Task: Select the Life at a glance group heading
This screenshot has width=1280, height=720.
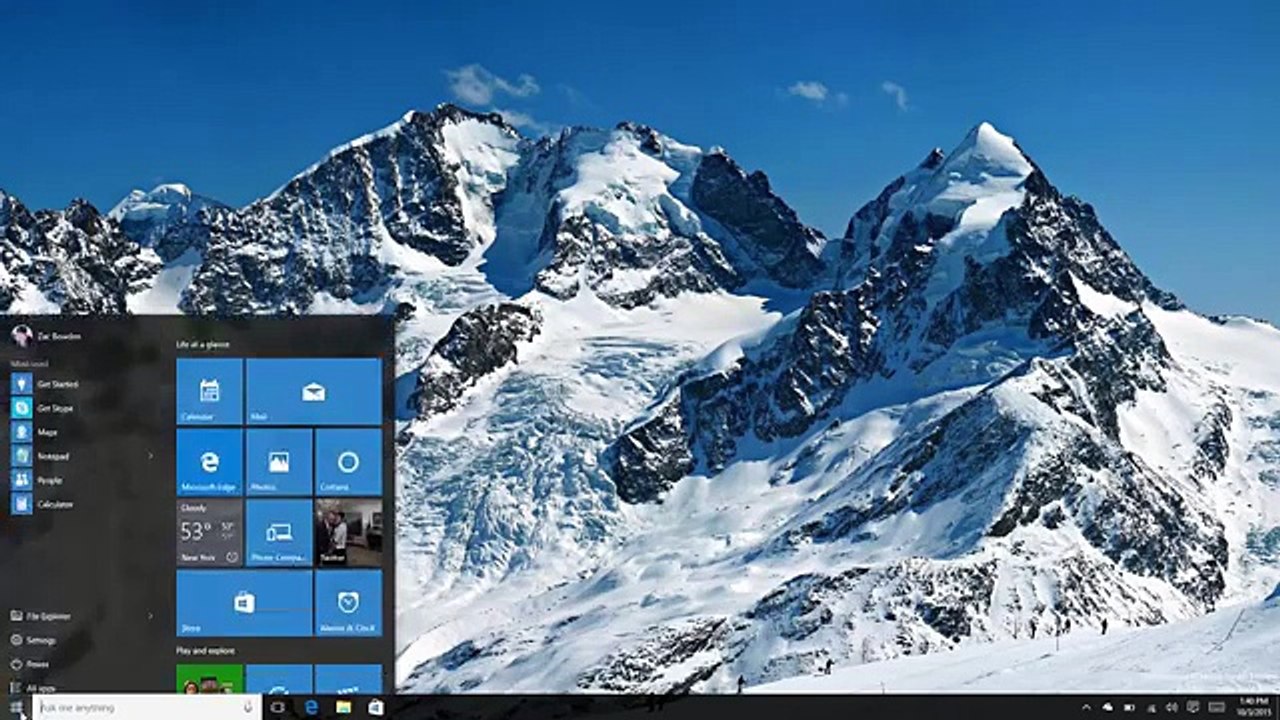Action: (203, 344)
